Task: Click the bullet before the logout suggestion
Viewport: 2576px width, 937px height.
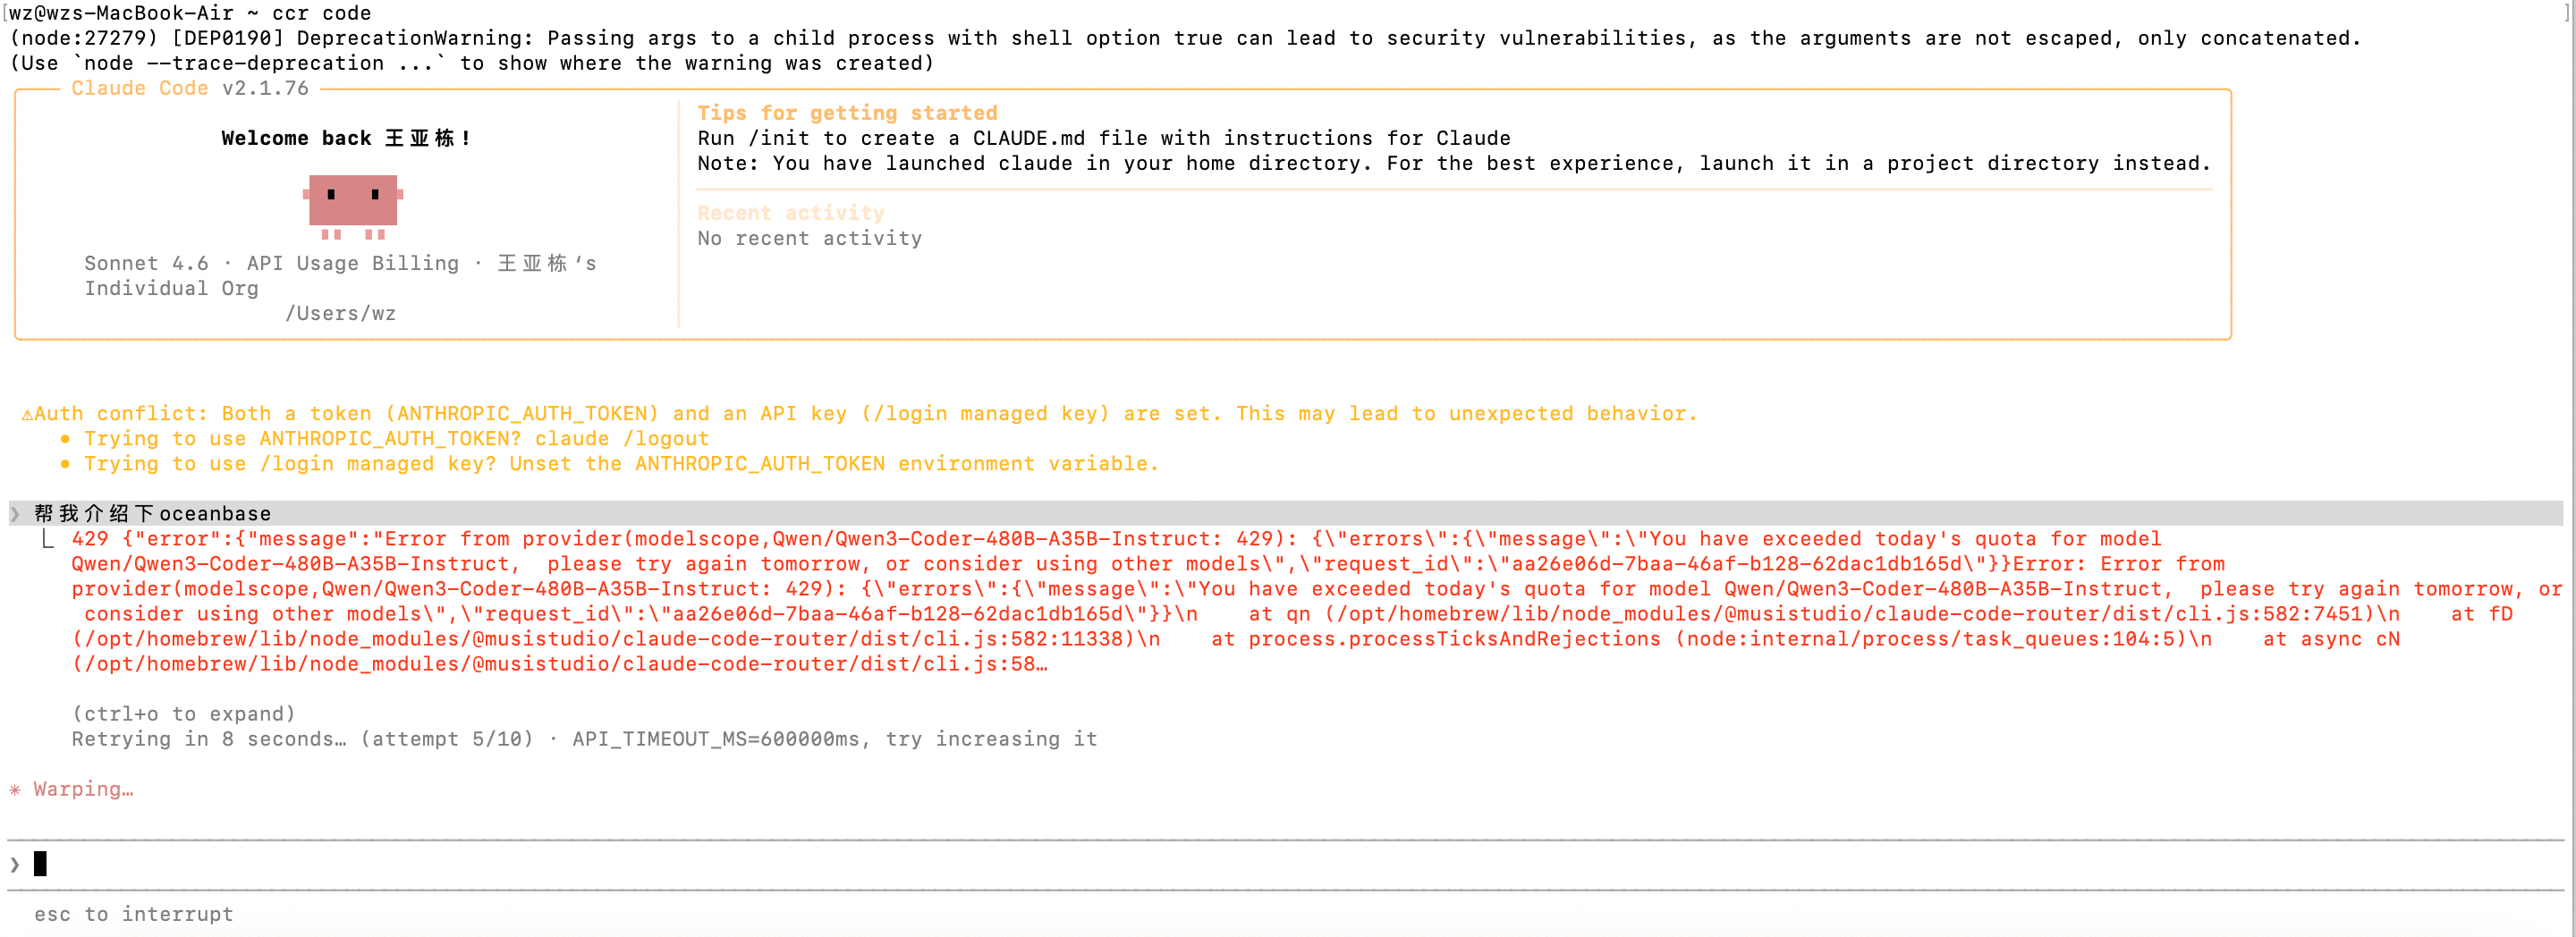Action: click(x=65, y=439)
